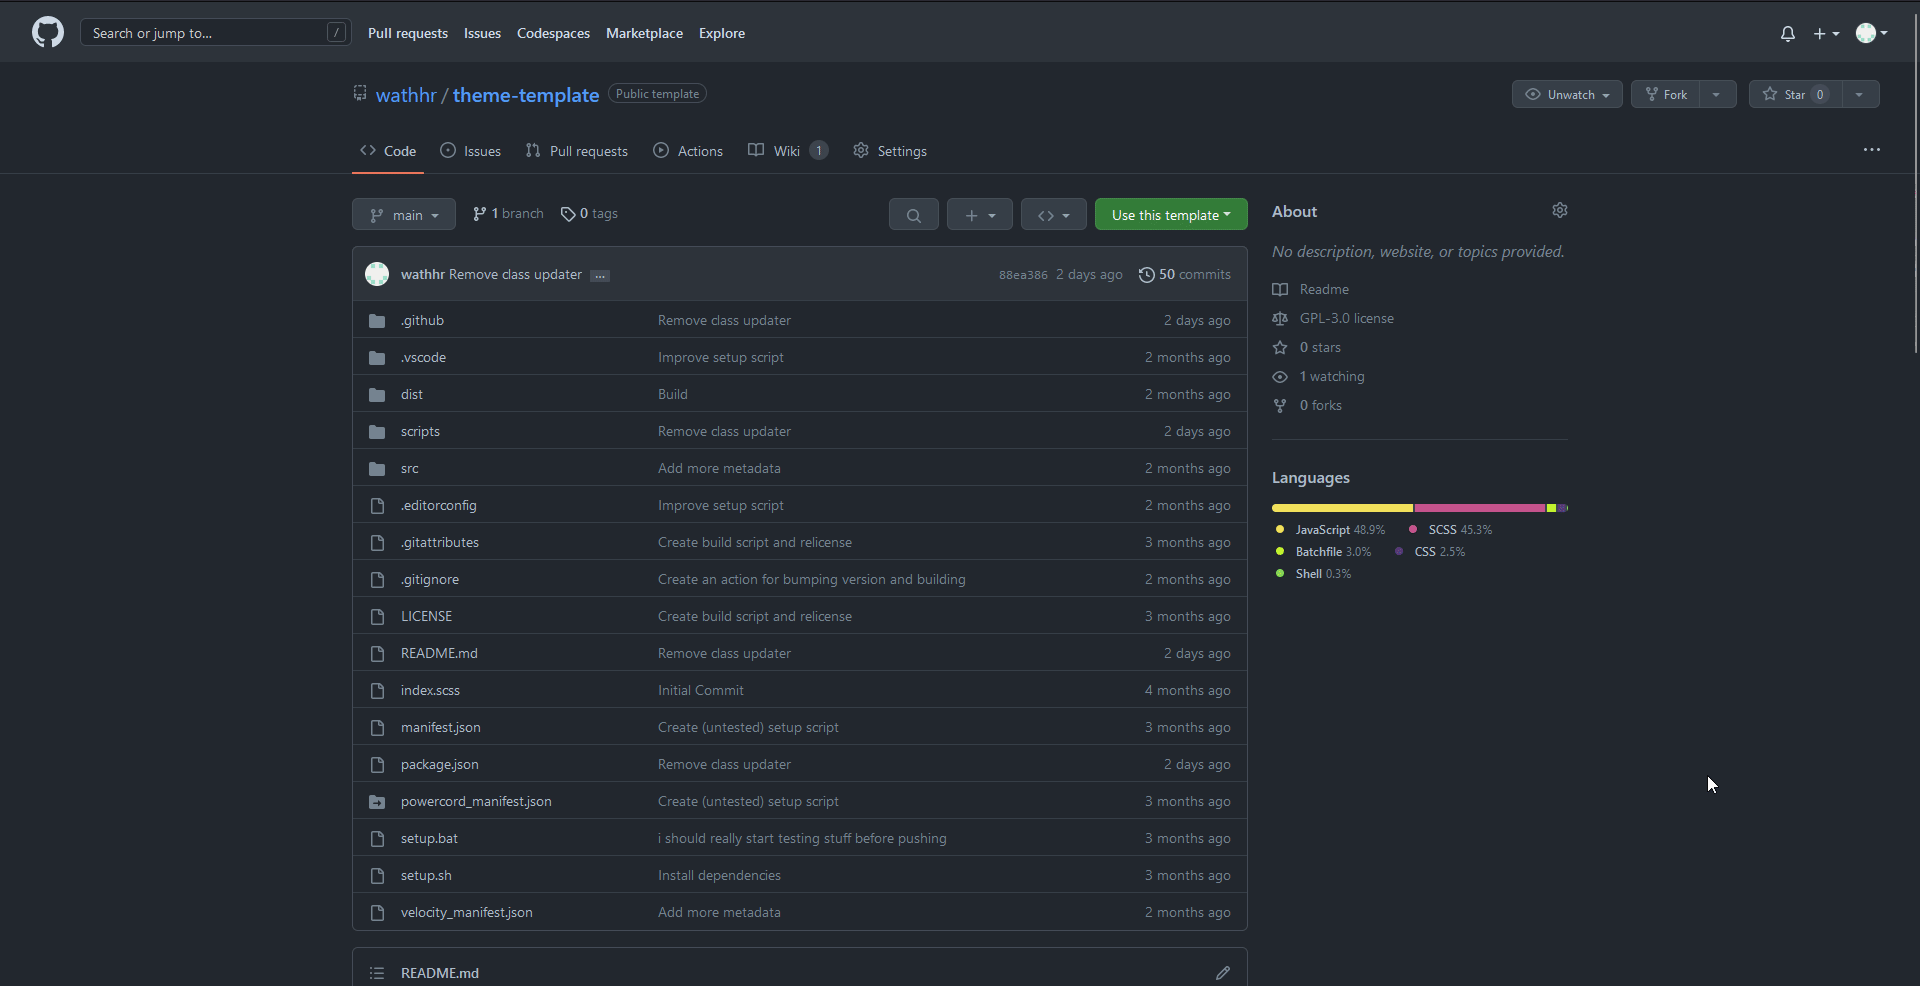
Task: Open the GitHub home page logo
Action: (46, 32)
